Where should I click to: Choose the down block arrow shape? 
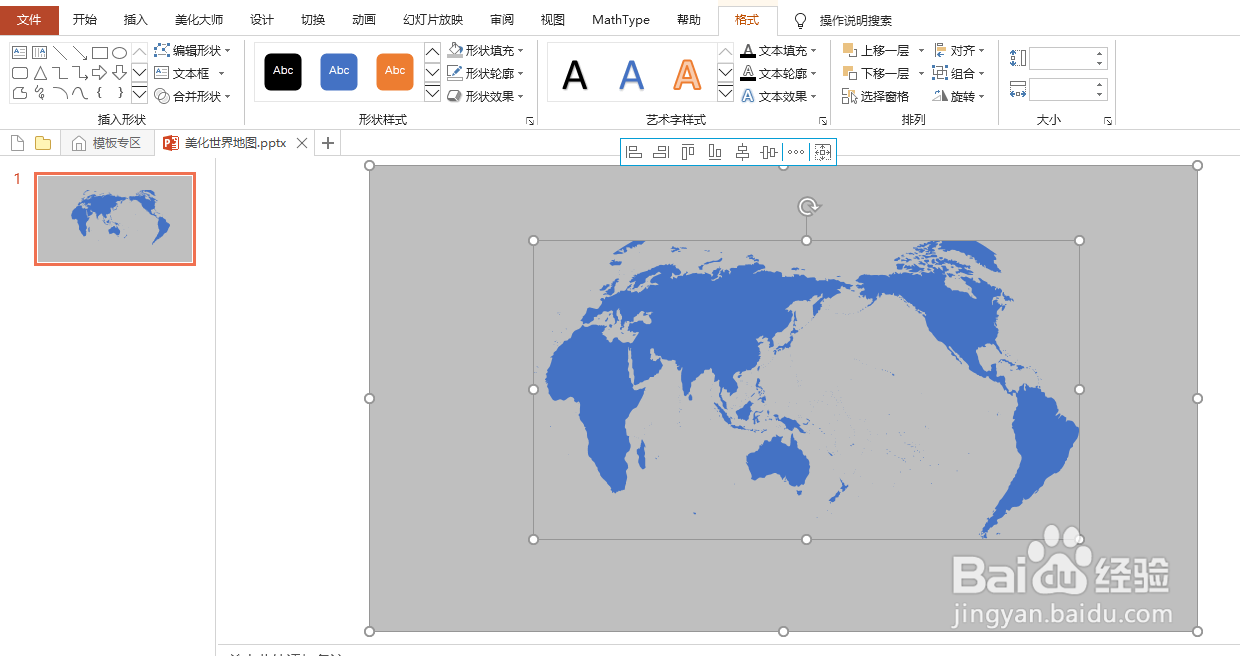tap(120, 73)
